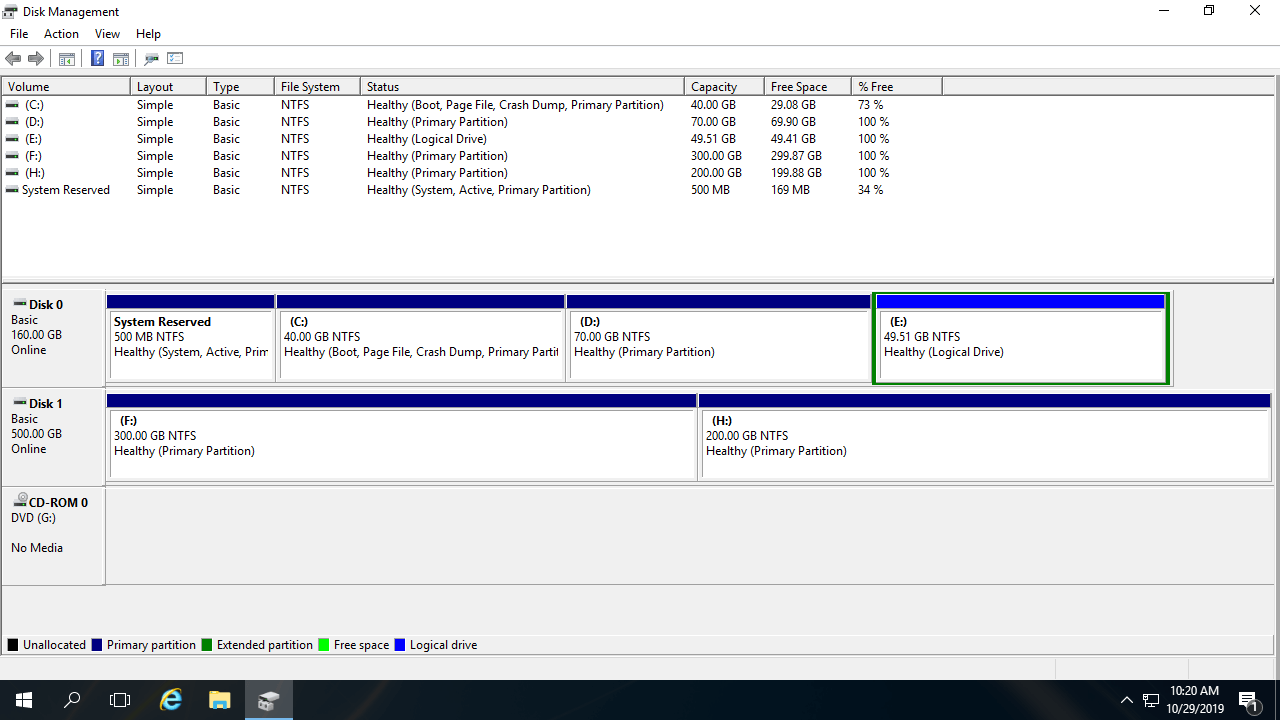Open File Explorer from the taskbar
Screen dimensions: 1280x720
tap(220, 700)
